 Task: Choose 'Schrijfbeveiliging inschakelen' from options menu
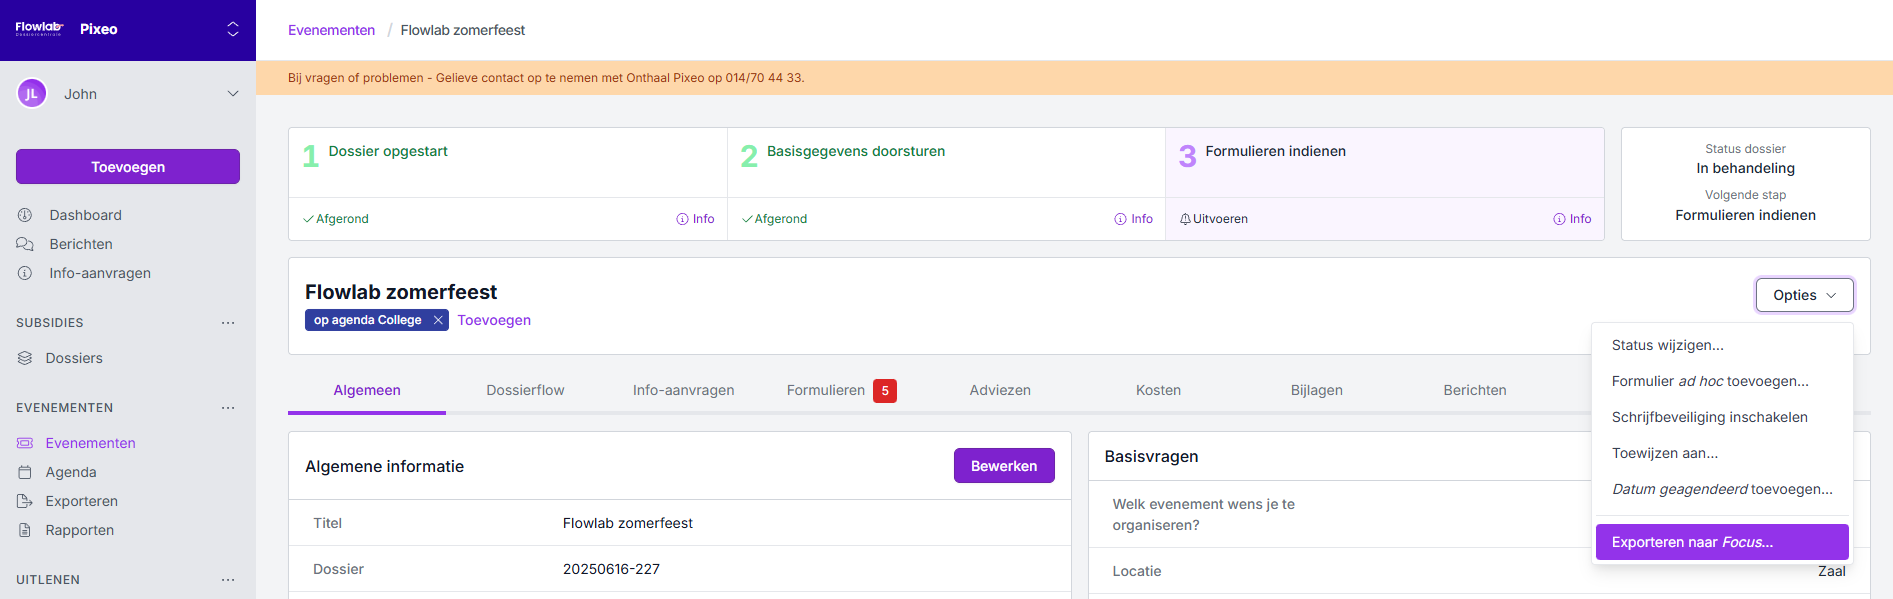tap(1709, 417)
